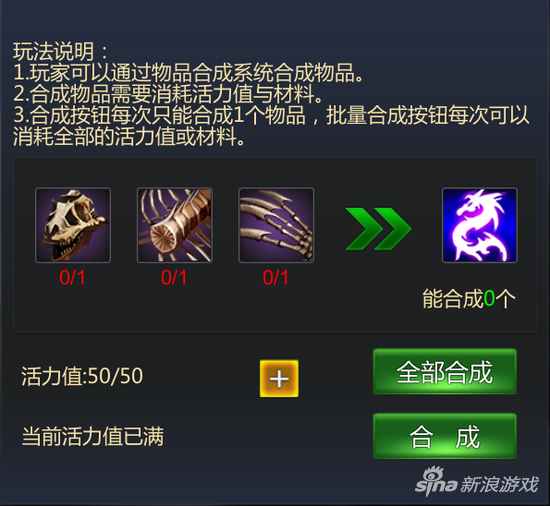Click the 合成 craft button
Image resolution: width=550 pixels, height=506 pixels.
(x=445, y=436)
